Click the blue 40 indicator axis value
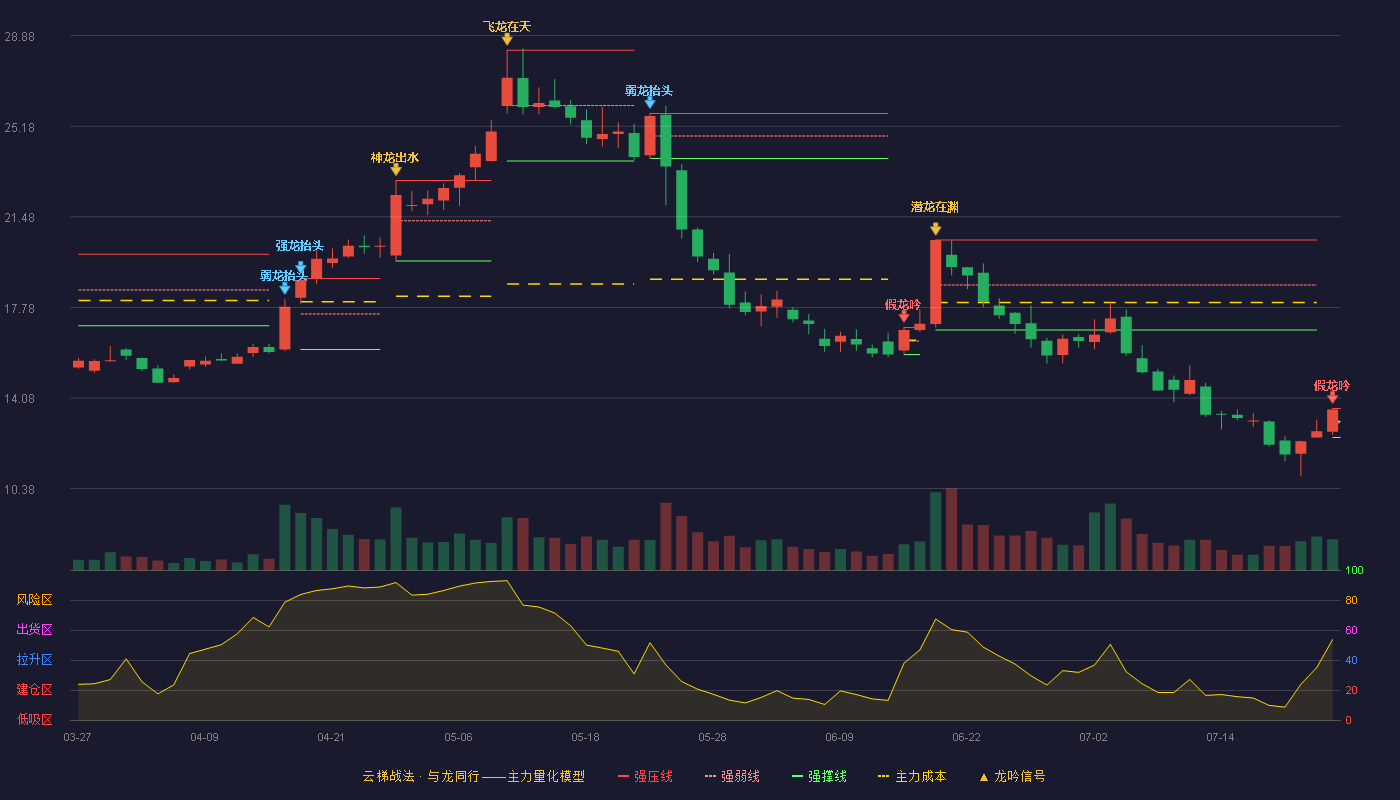The height and width of the screenshot is (800, 1400). pos(1351,660)
